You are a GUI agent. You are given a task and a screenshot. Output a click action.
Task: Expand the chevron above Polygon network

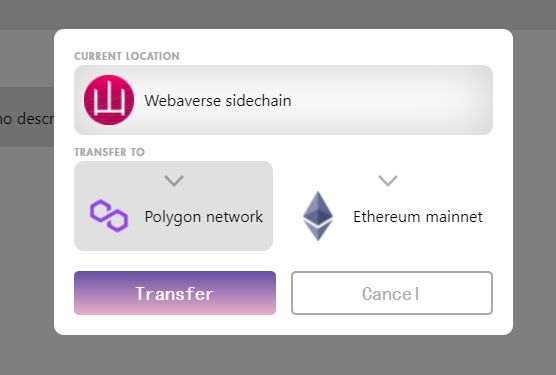click(x=174, y=181)
